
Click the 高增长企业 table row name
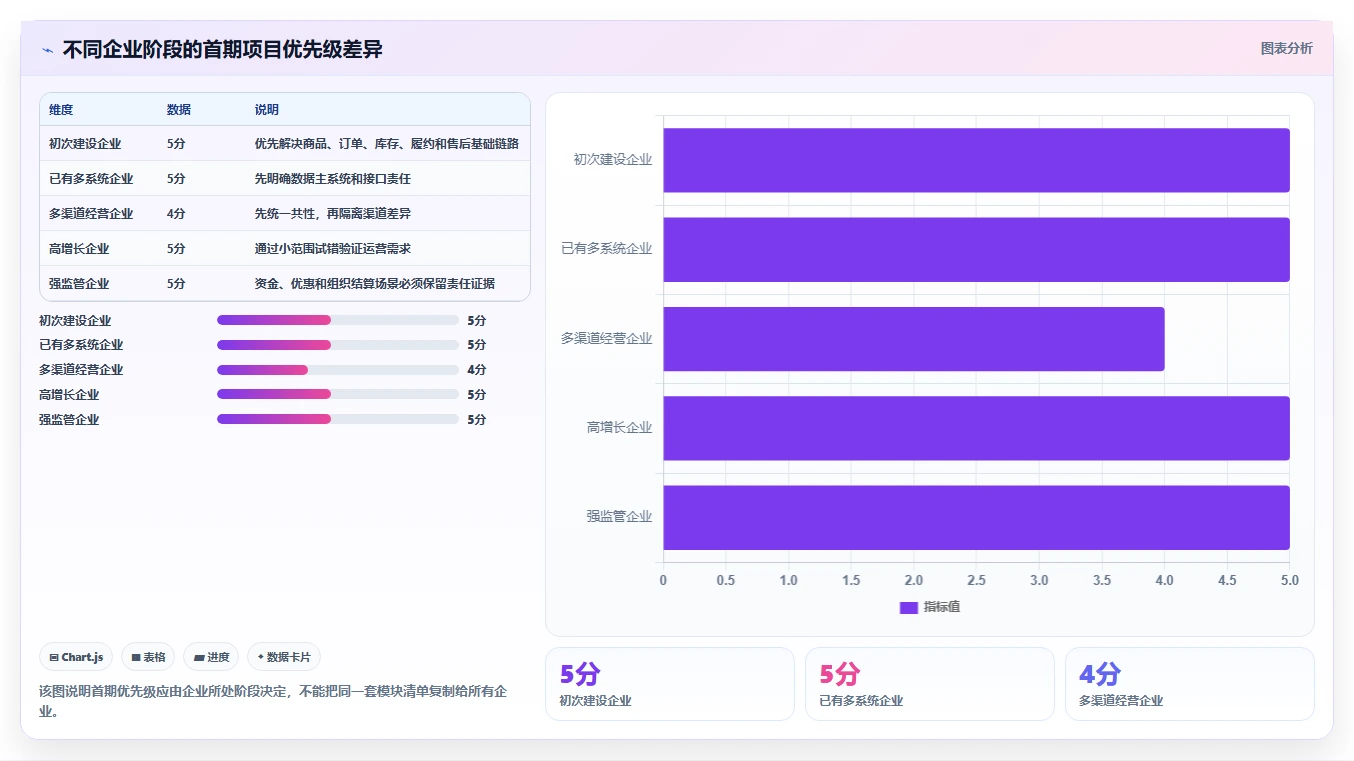[x=79, y=249]
